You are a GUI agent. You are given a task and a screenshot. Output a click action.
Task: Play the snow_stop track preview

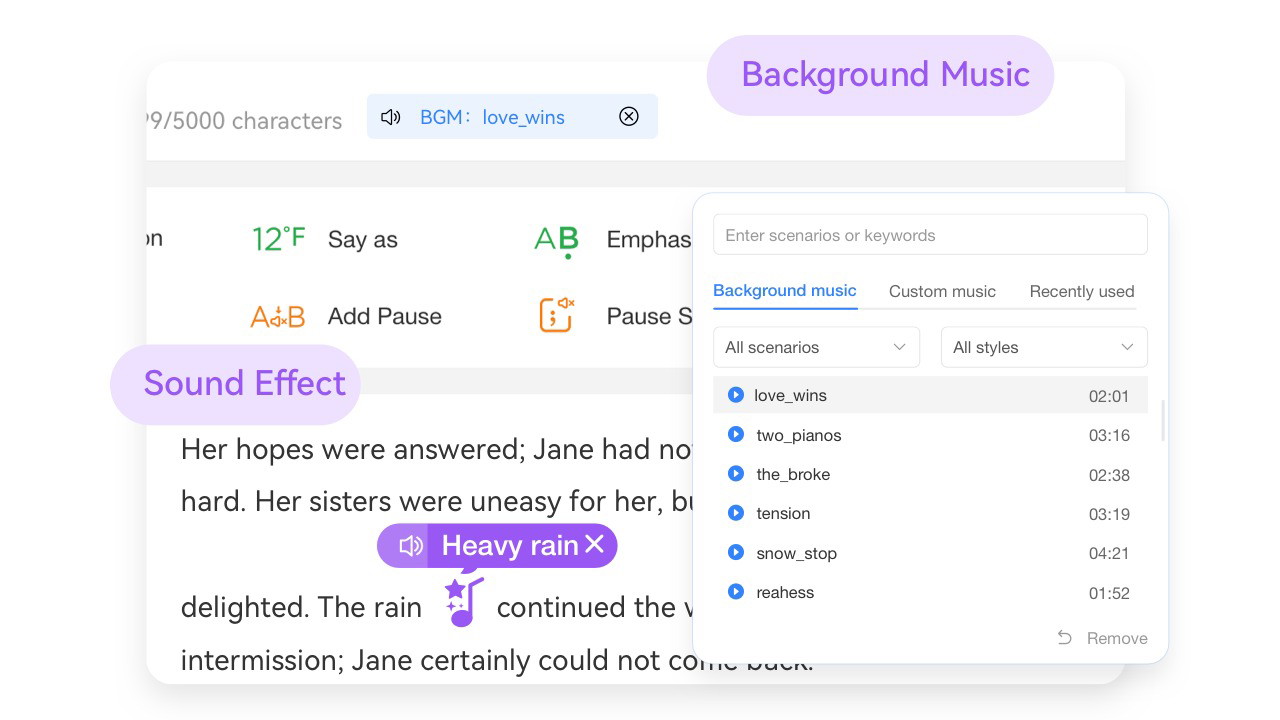coord(735,553)
